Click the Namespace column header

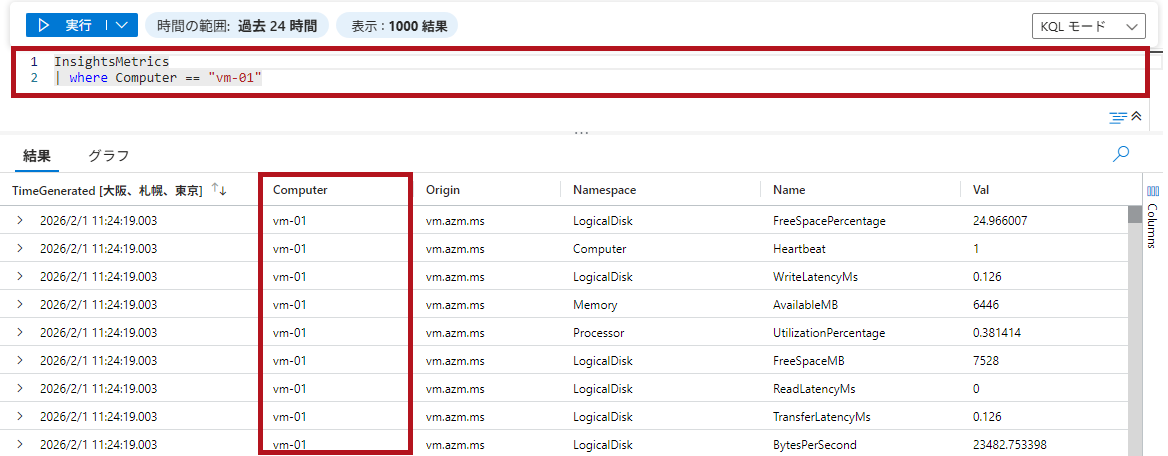click(604, 190)
